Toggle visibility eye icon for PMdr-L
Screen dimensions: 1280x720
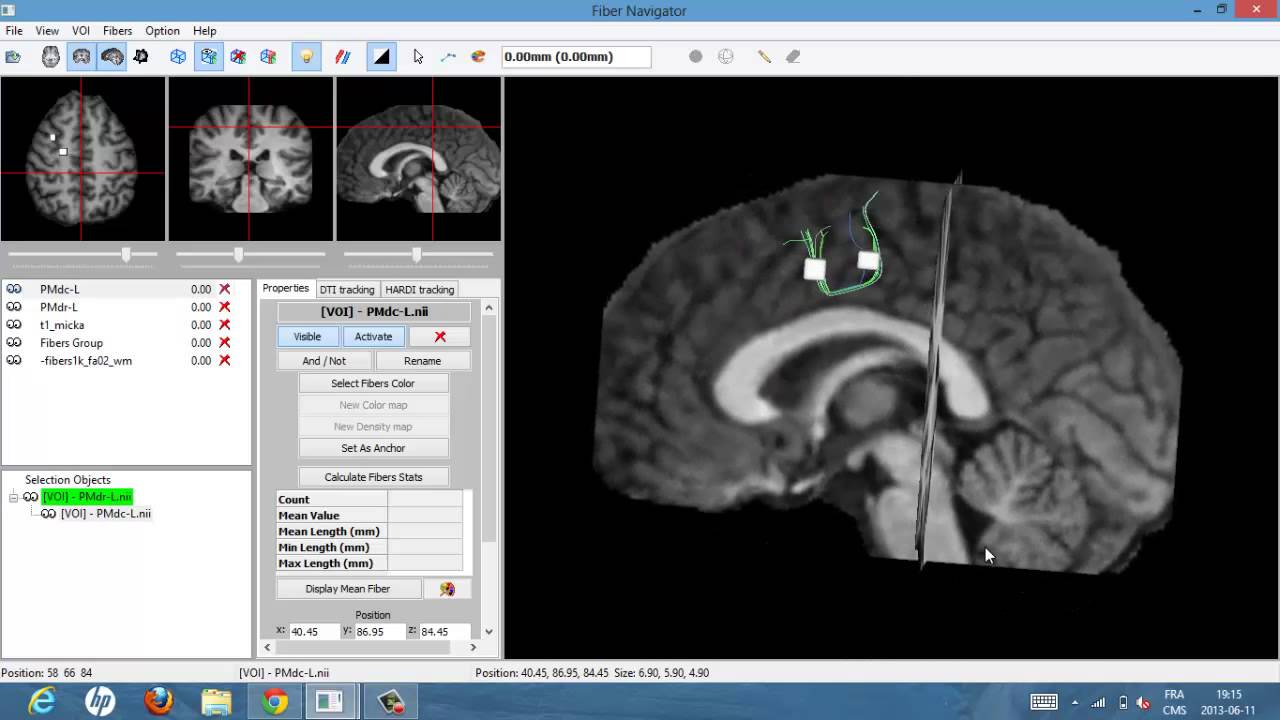pyautogui.click(x=14, y=307)
